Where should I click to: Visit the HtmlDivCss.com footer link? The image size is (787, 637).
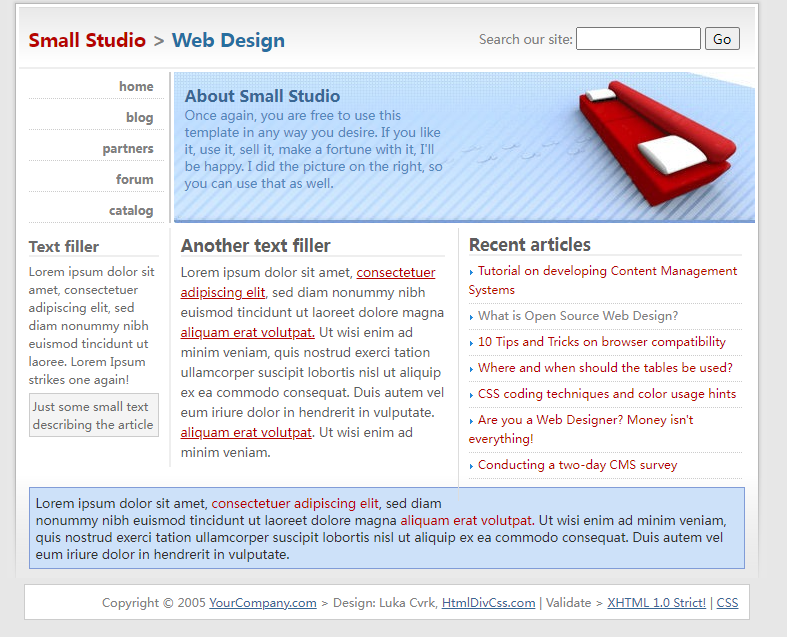(x=488, y=603)
